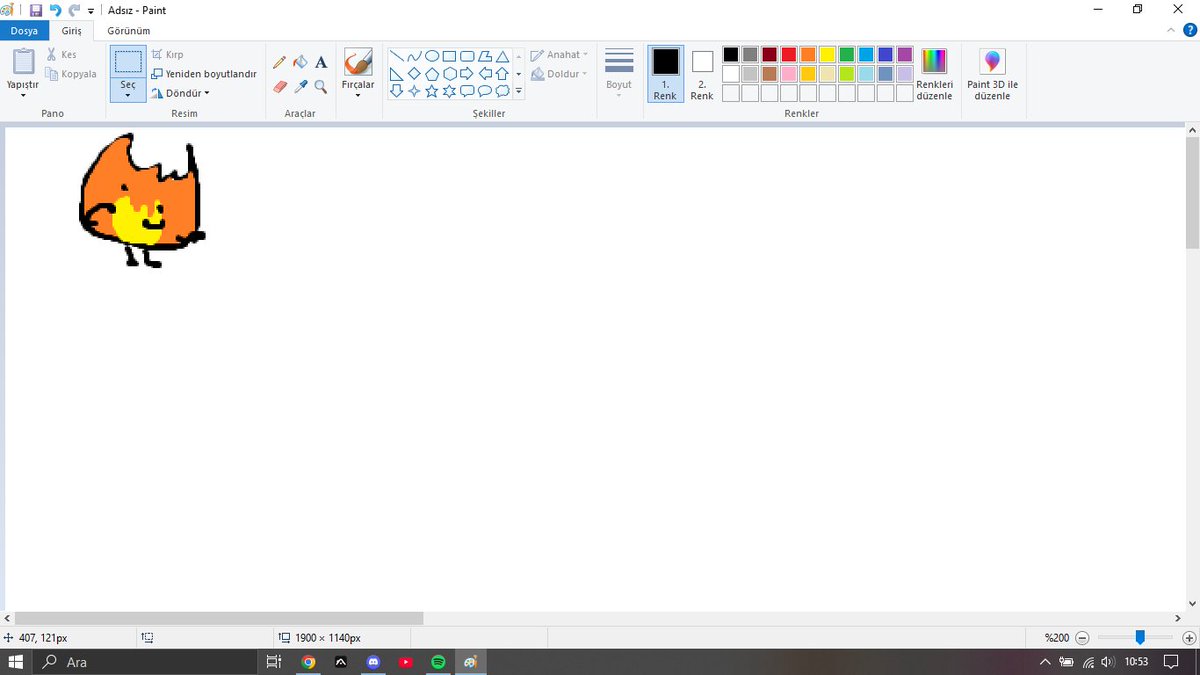This screenshot has width=1200, height=675.
Task: Choose the right arrow shape
Action: tap(467, 74)
